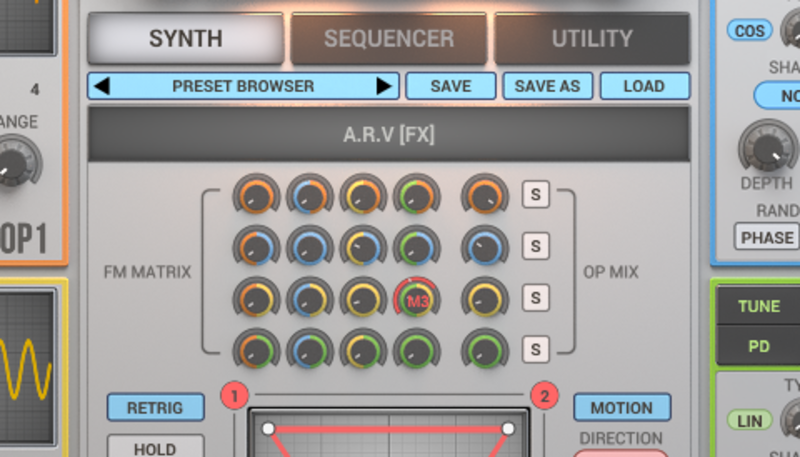Go to previous preset with left arrow

[102, 86]
